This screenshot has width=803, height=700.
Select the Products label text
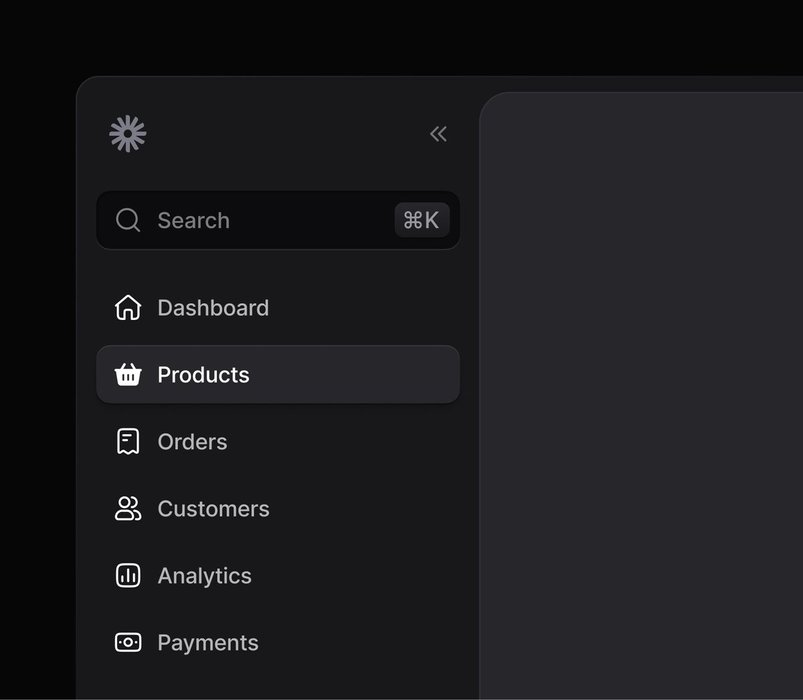[x=203, y=375]
